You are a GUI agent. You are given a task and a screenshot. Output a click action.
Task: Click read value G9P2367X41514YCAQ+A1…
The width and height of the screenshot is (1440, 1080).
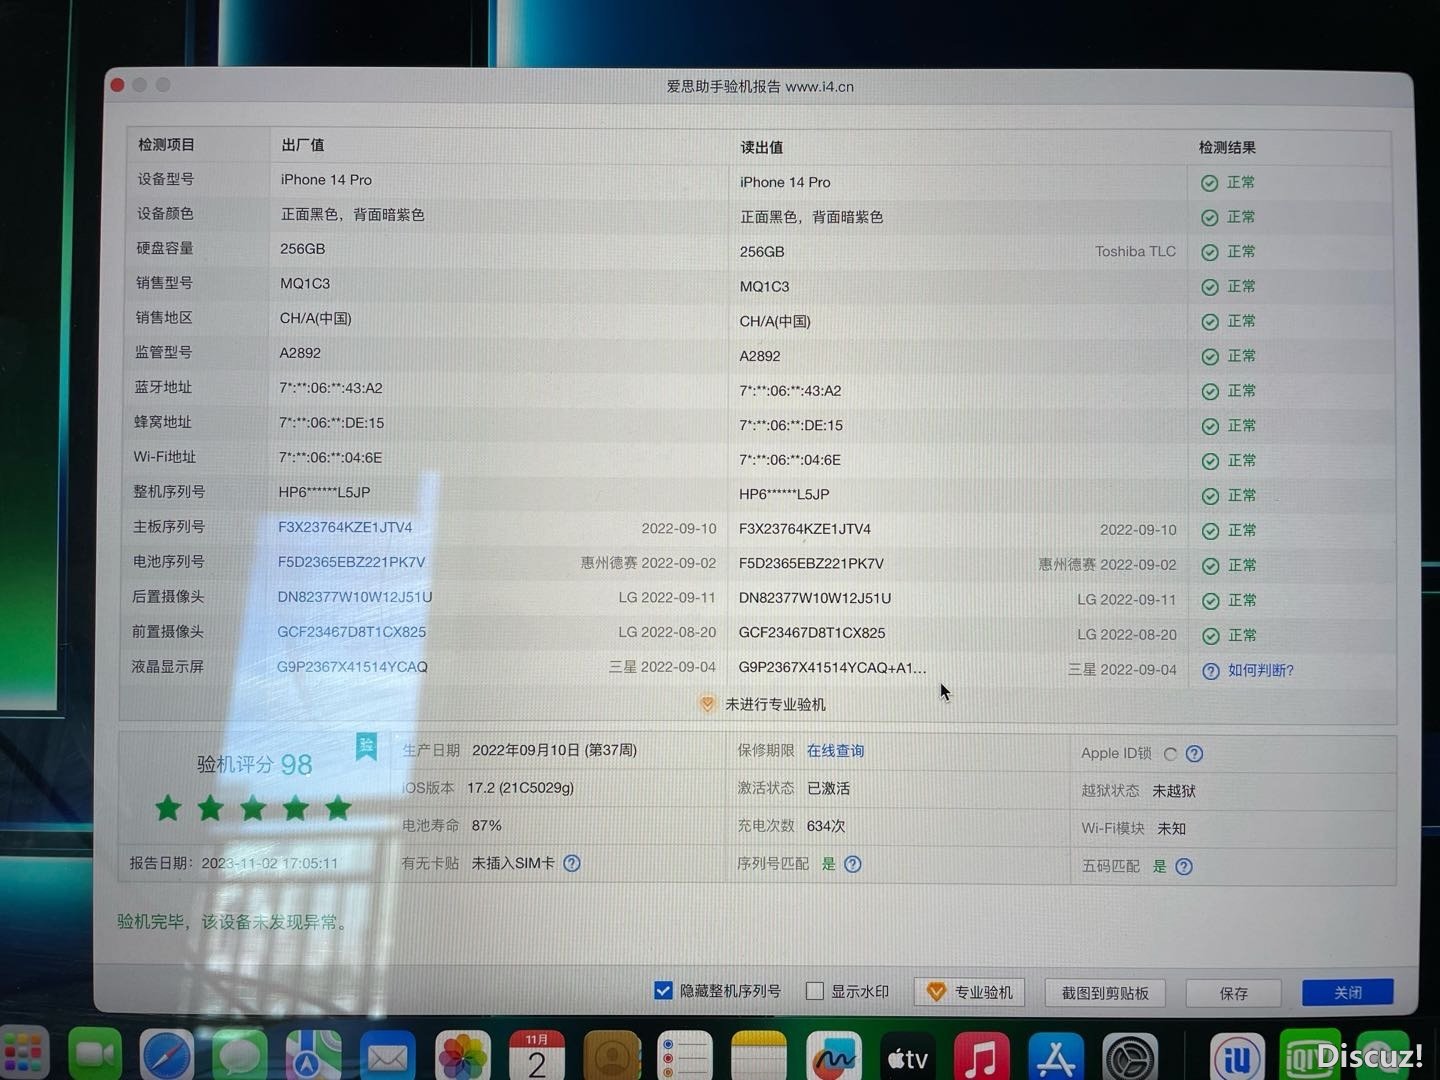point(832,667)
